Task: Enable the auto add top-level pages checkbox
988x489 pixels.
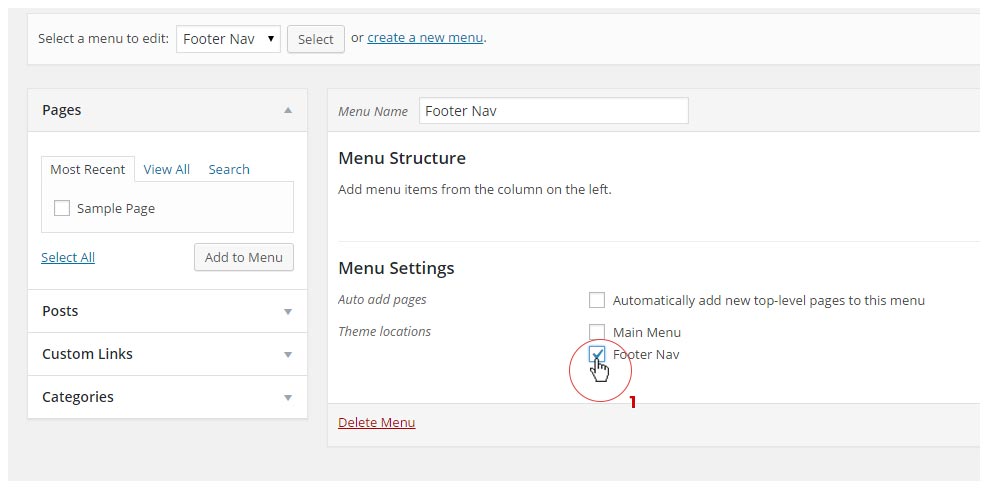Action: pyautogui.click(x=597, y=300)
